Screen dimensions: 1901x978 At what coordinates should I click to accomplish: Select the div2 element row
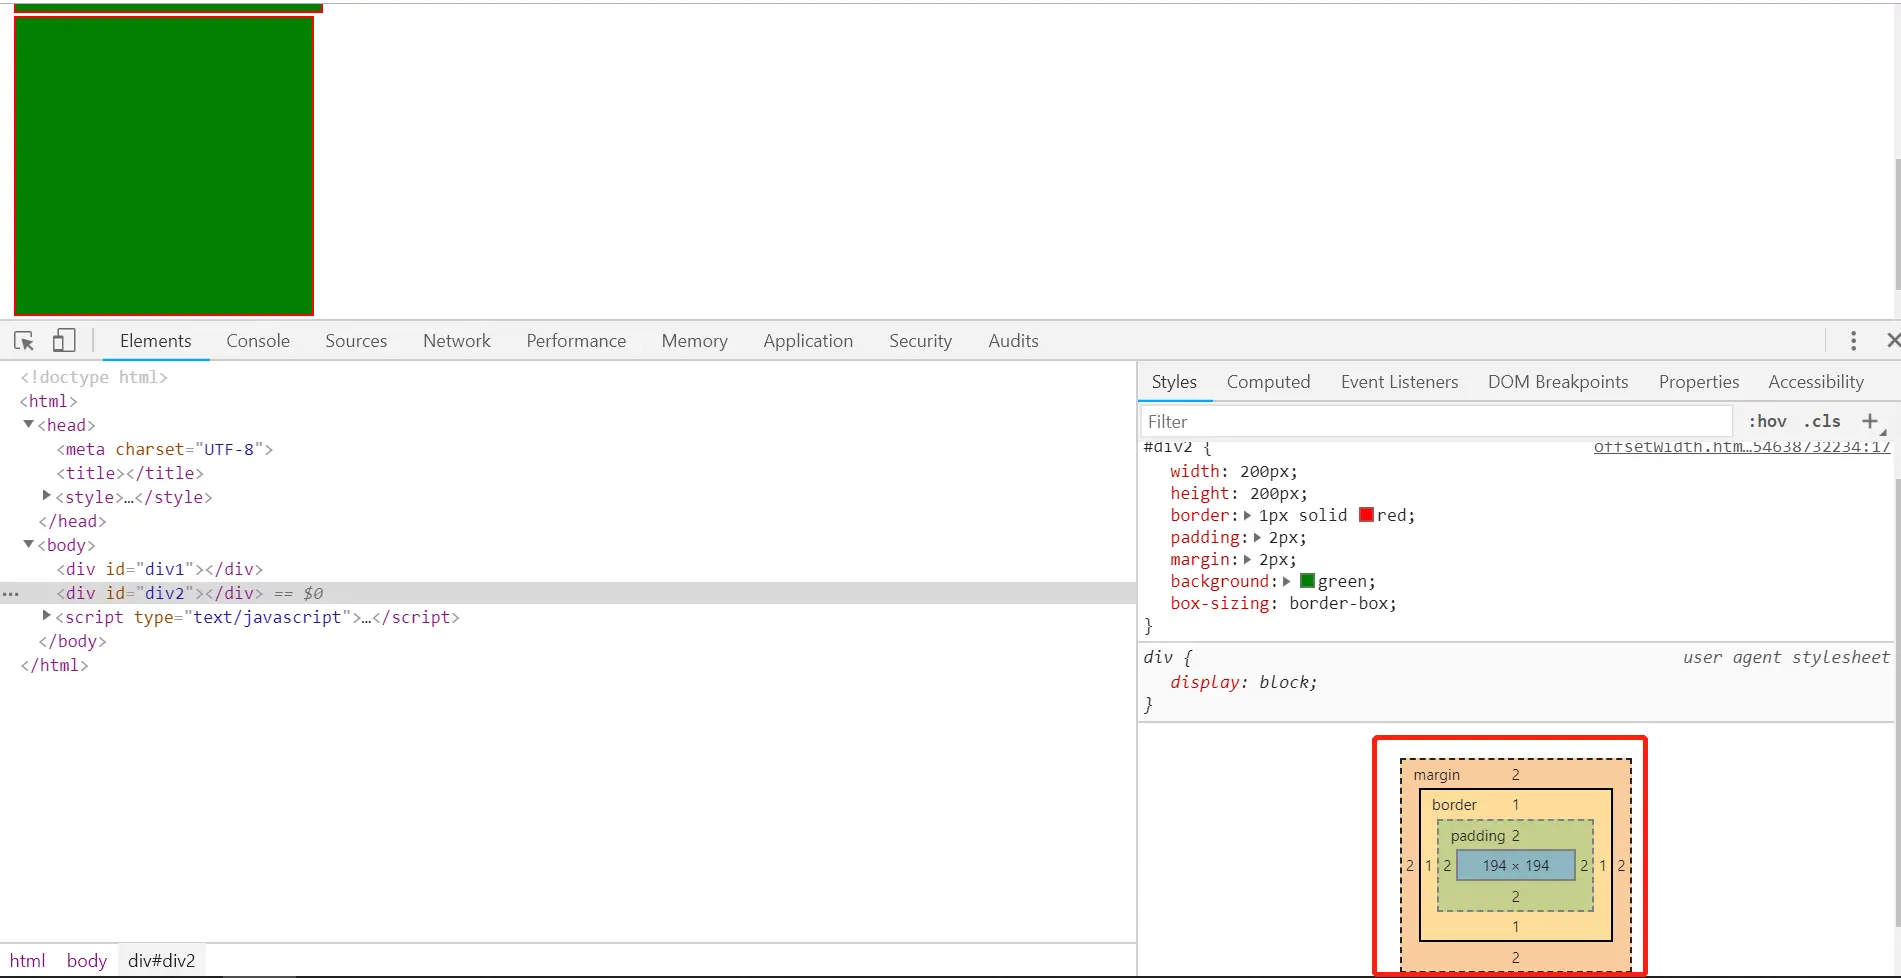tap(568, 593)
